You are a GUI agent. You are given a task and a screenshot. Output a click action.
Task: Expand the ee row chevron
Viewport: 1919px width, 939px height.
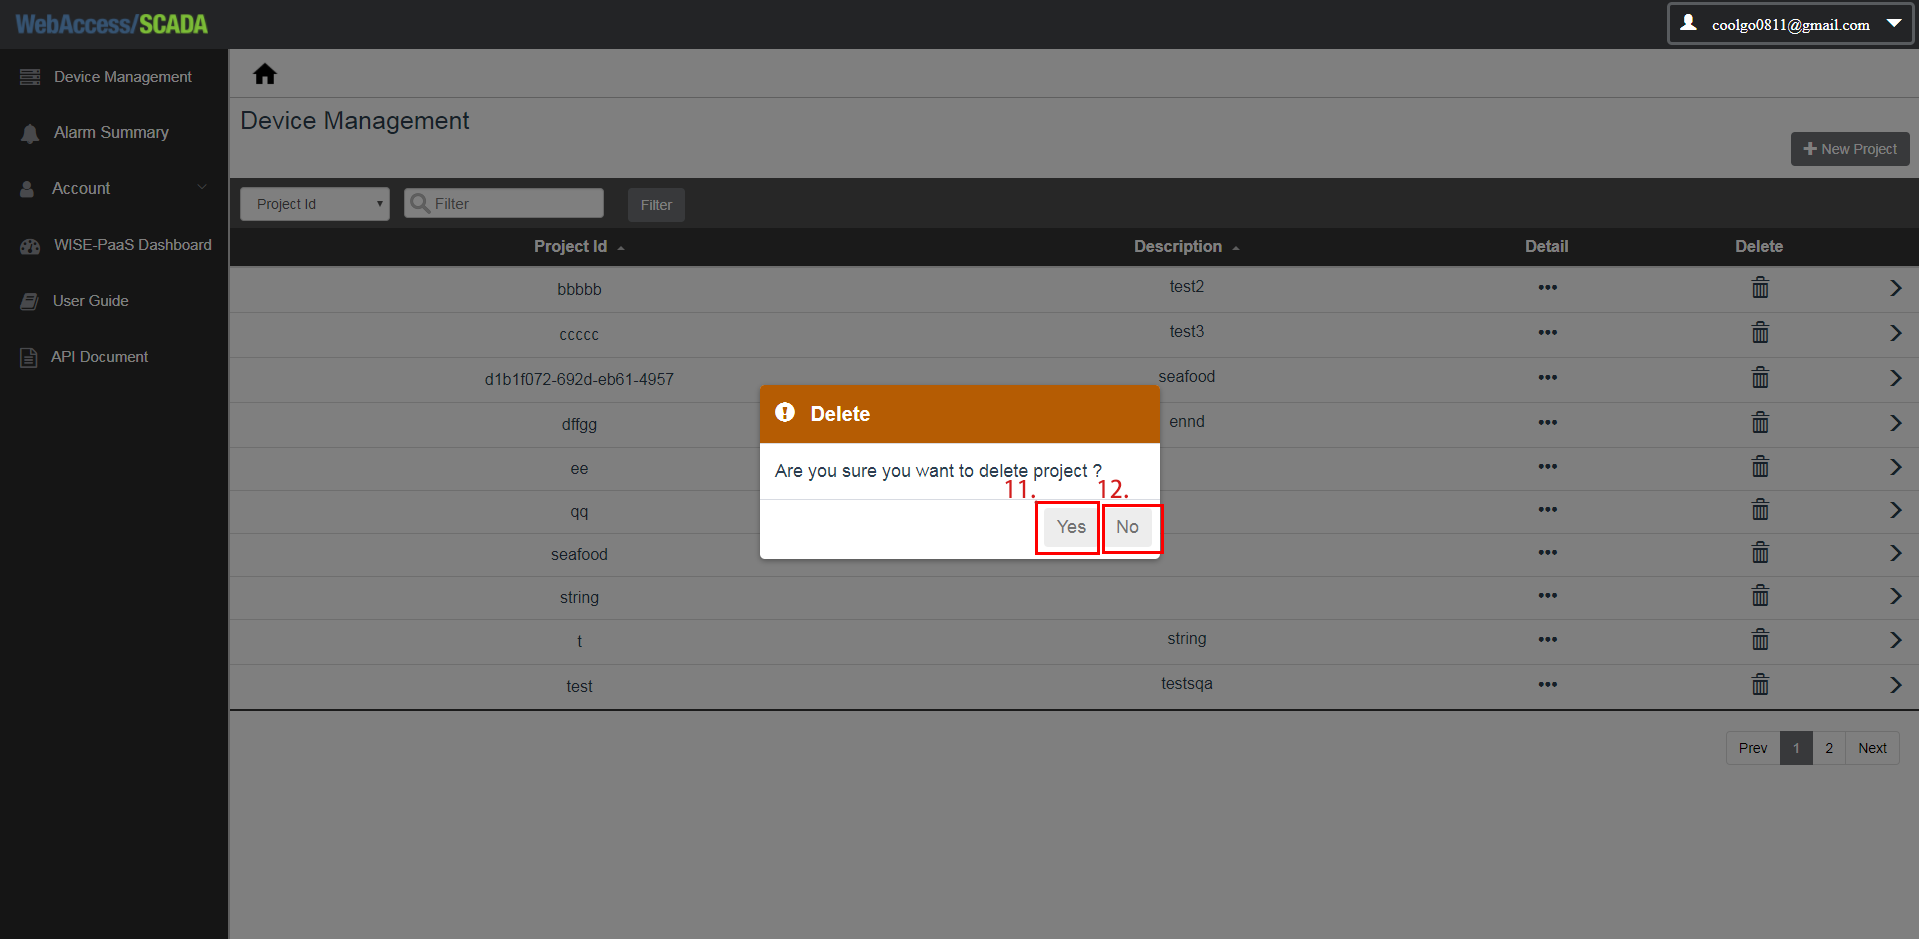click(x=1895, y=466)
